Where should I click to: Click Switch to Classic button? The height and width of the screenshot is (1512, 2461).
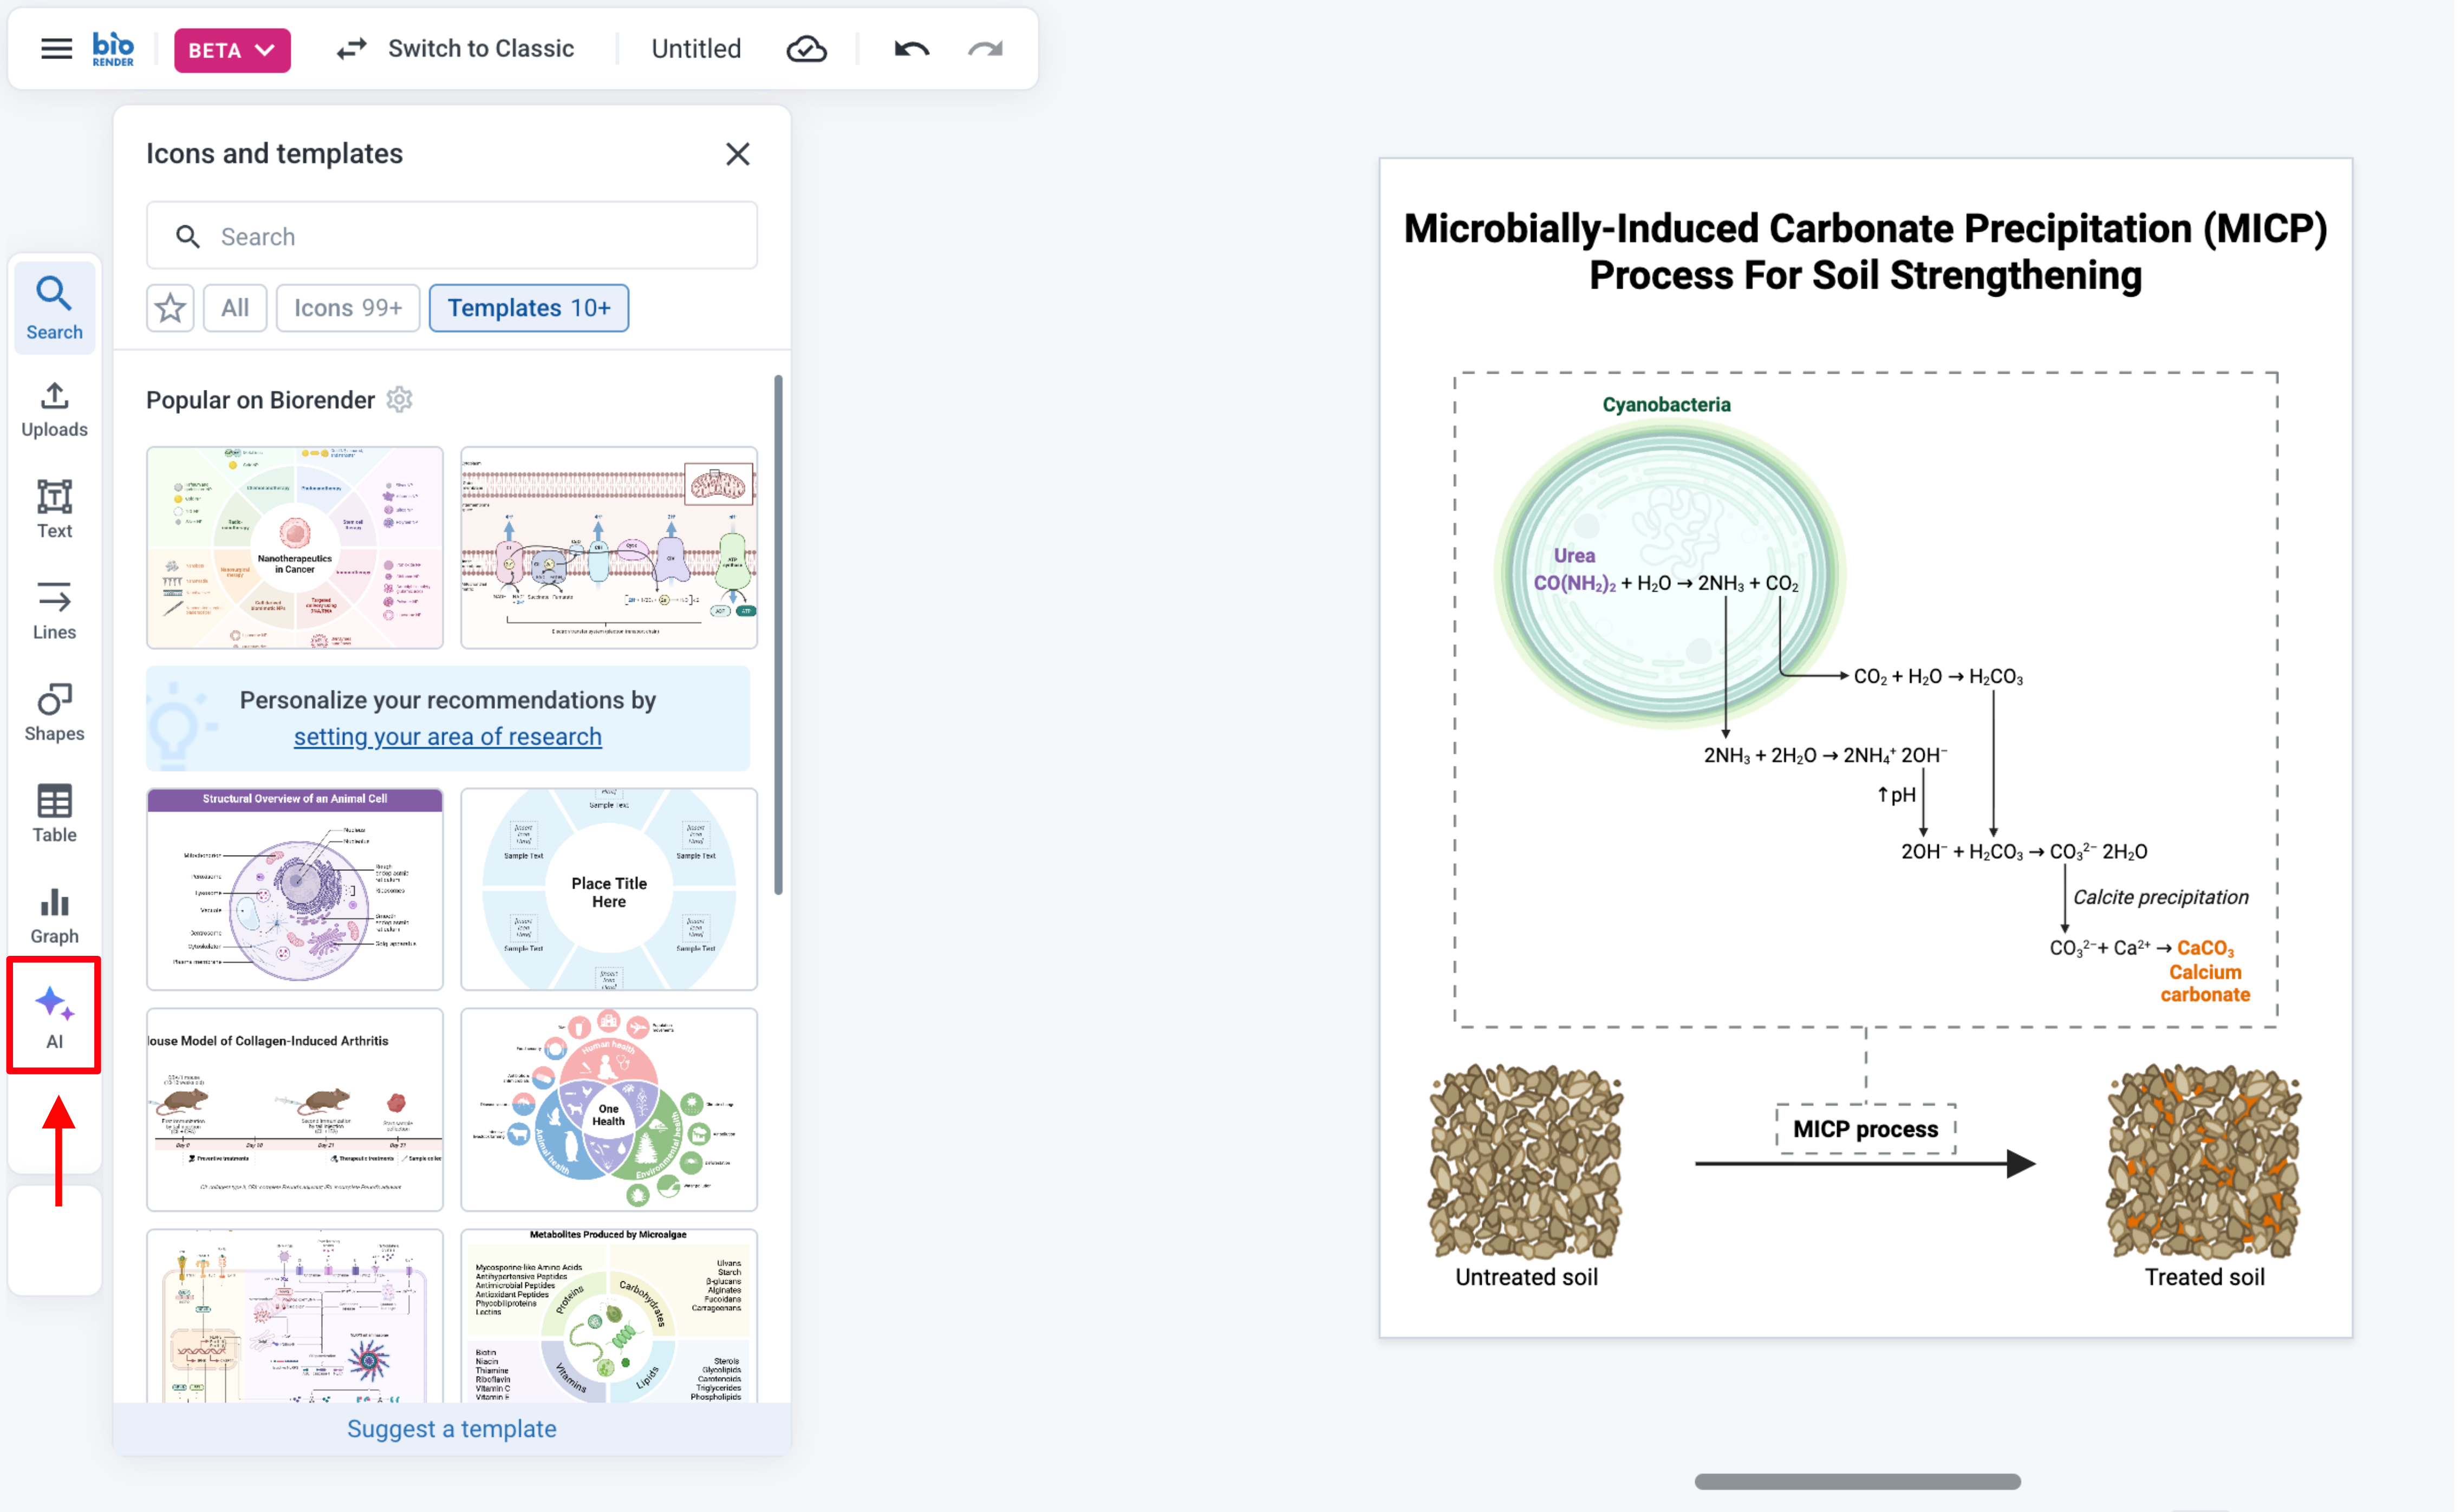(x=455, y=48)
